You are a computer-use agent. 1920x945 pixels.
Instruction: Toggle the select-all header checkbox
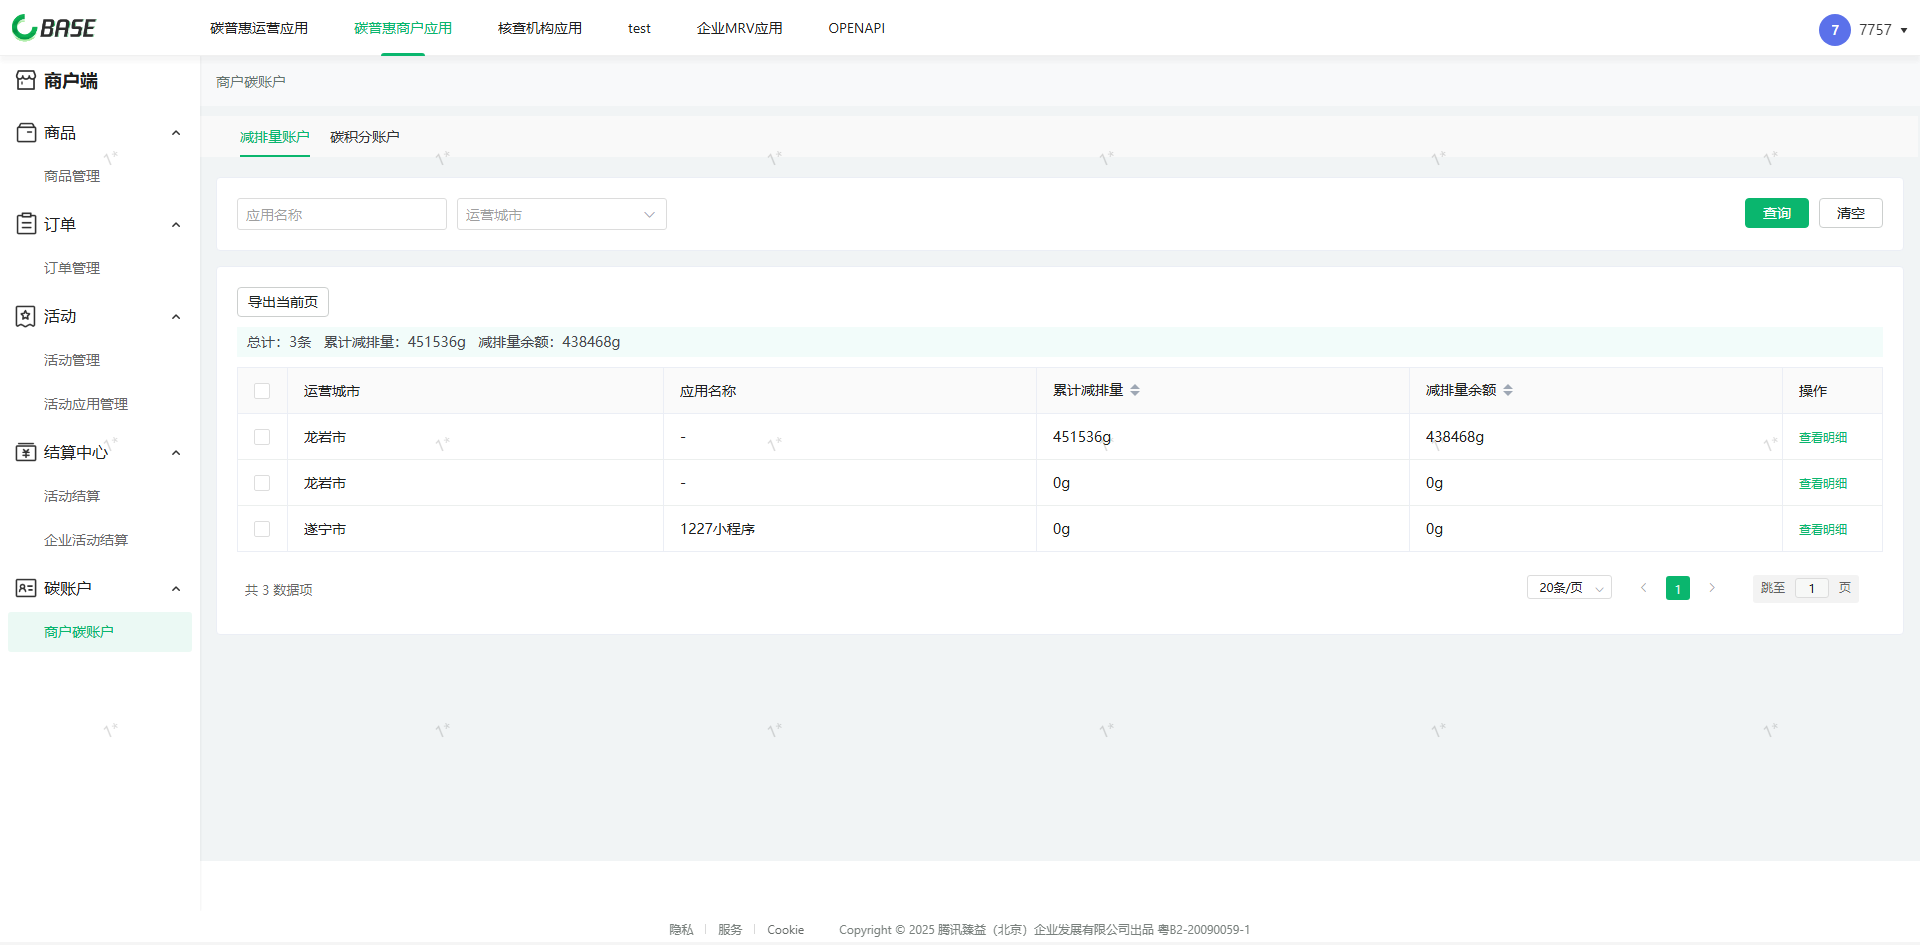point(262,391)
